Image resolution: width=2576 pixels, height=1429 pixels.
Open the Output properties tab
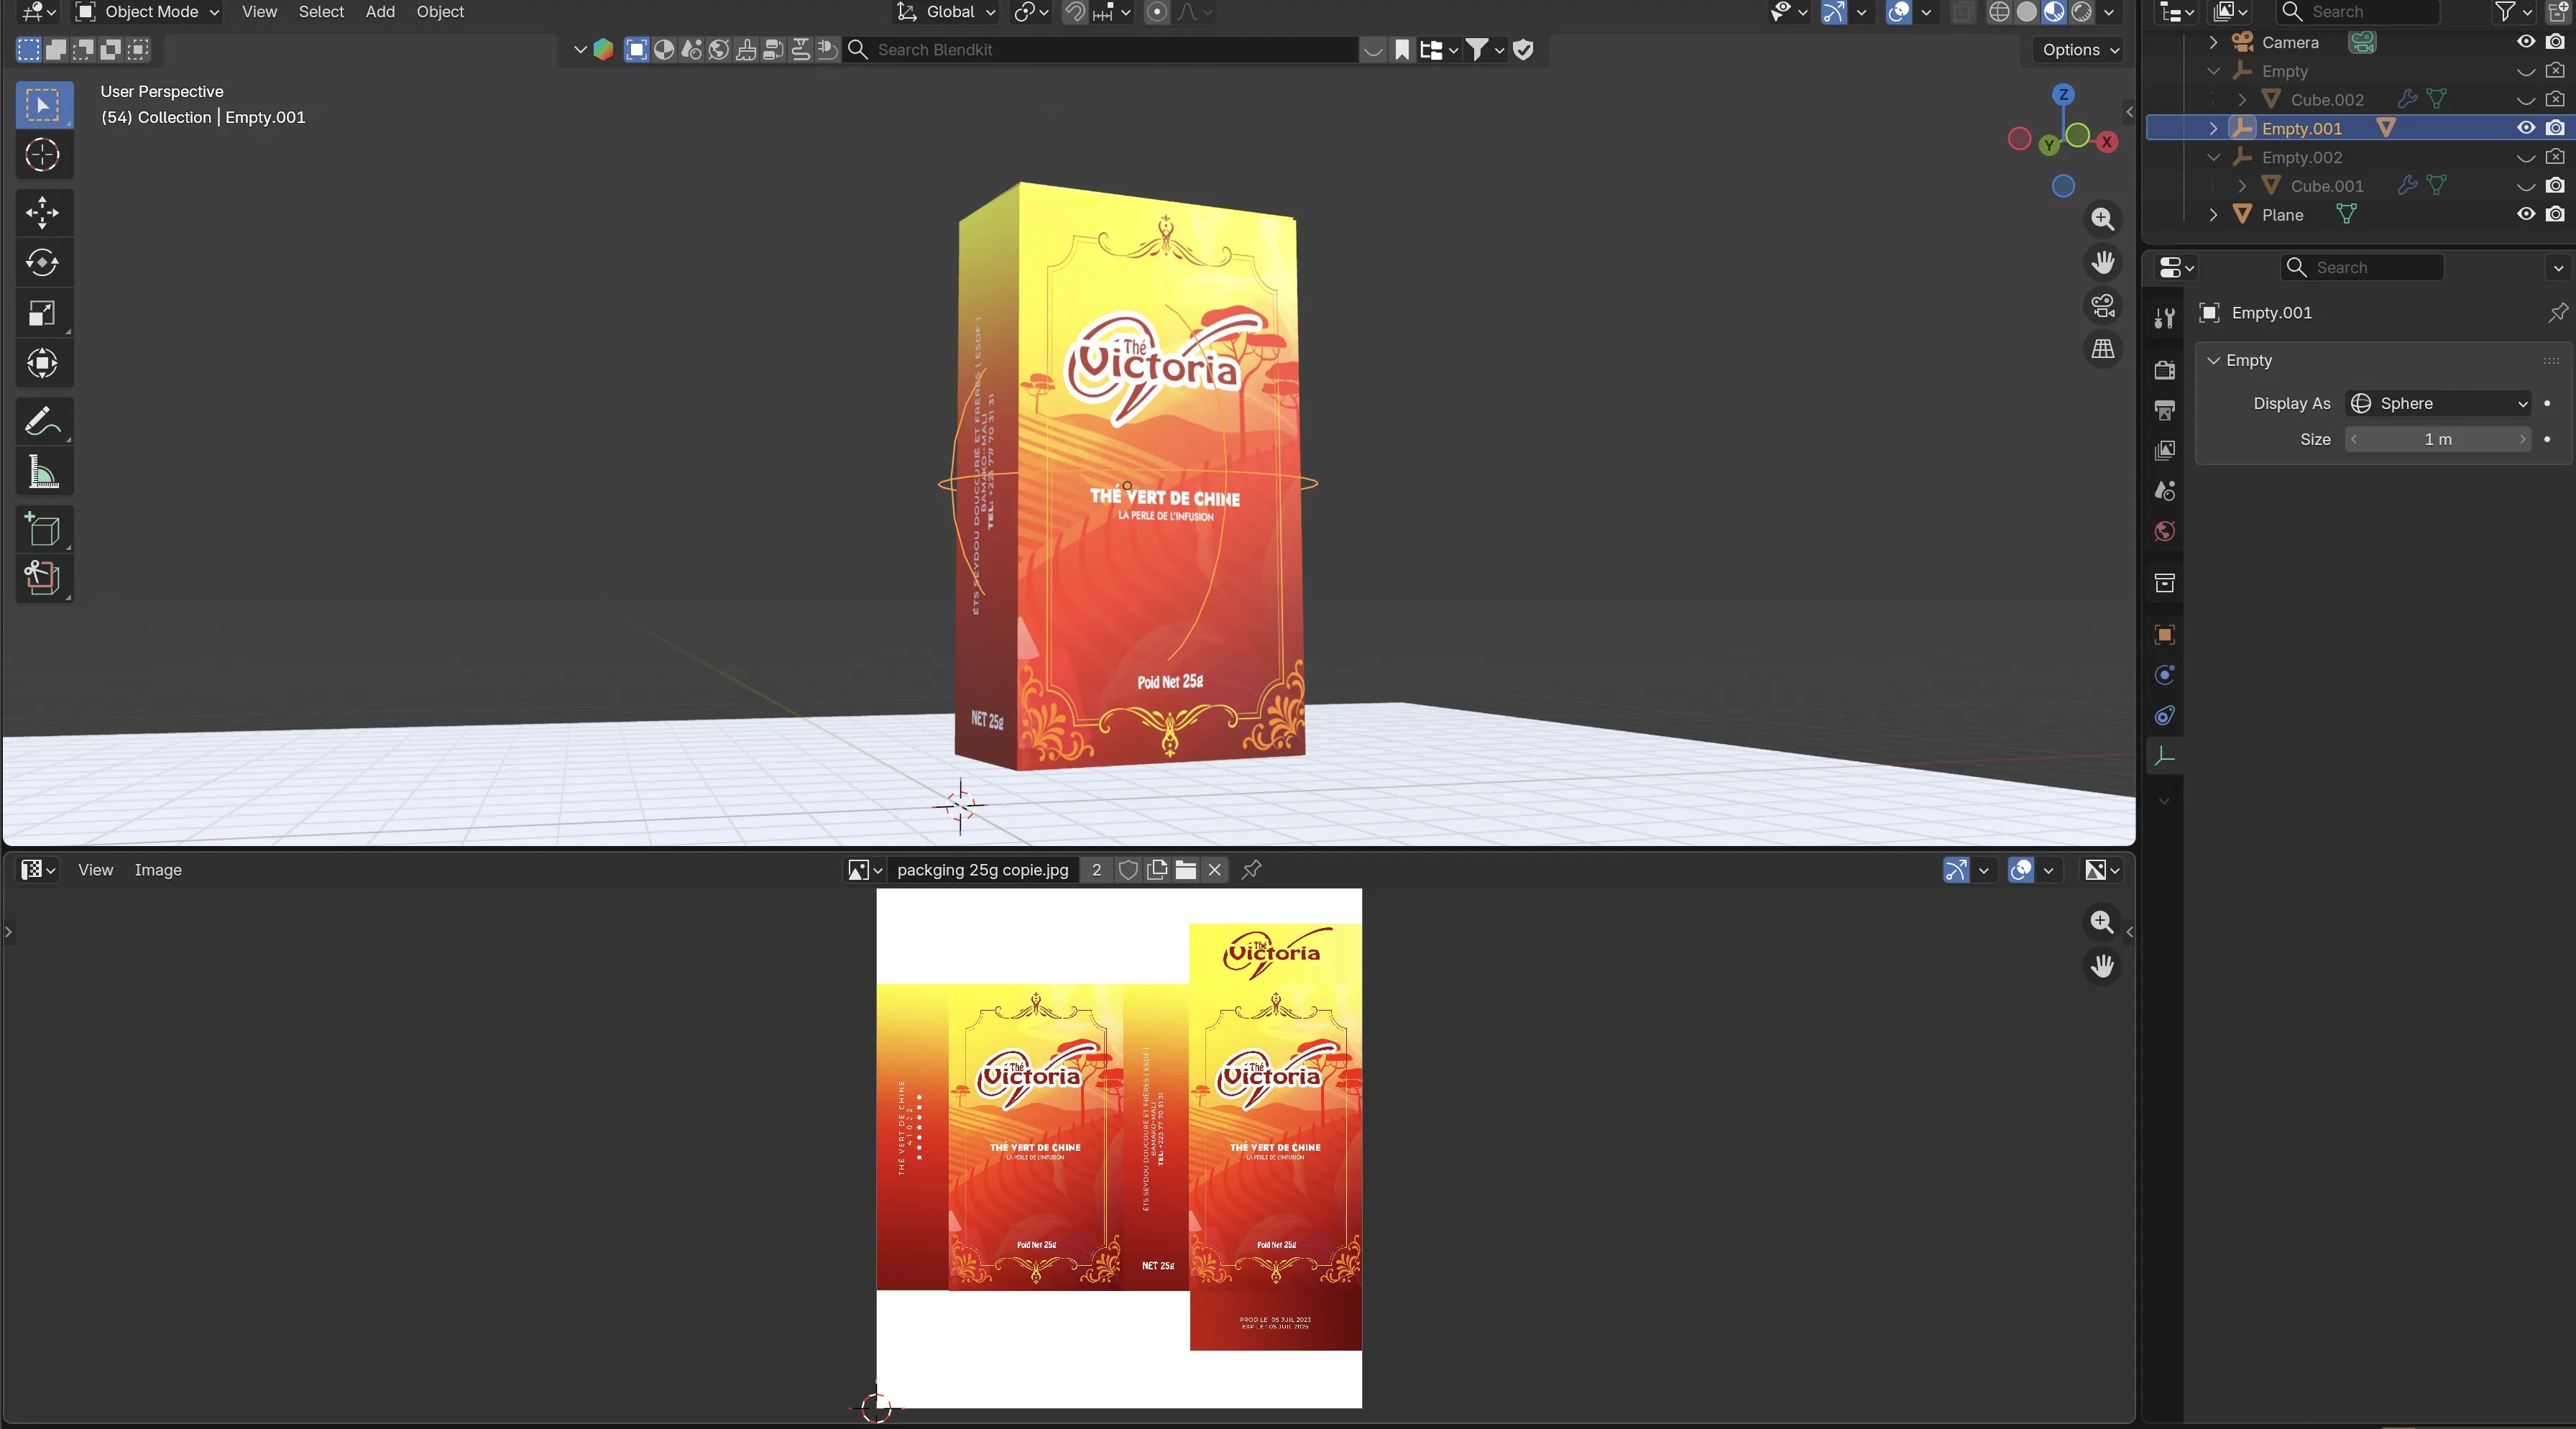[2165, 410]
